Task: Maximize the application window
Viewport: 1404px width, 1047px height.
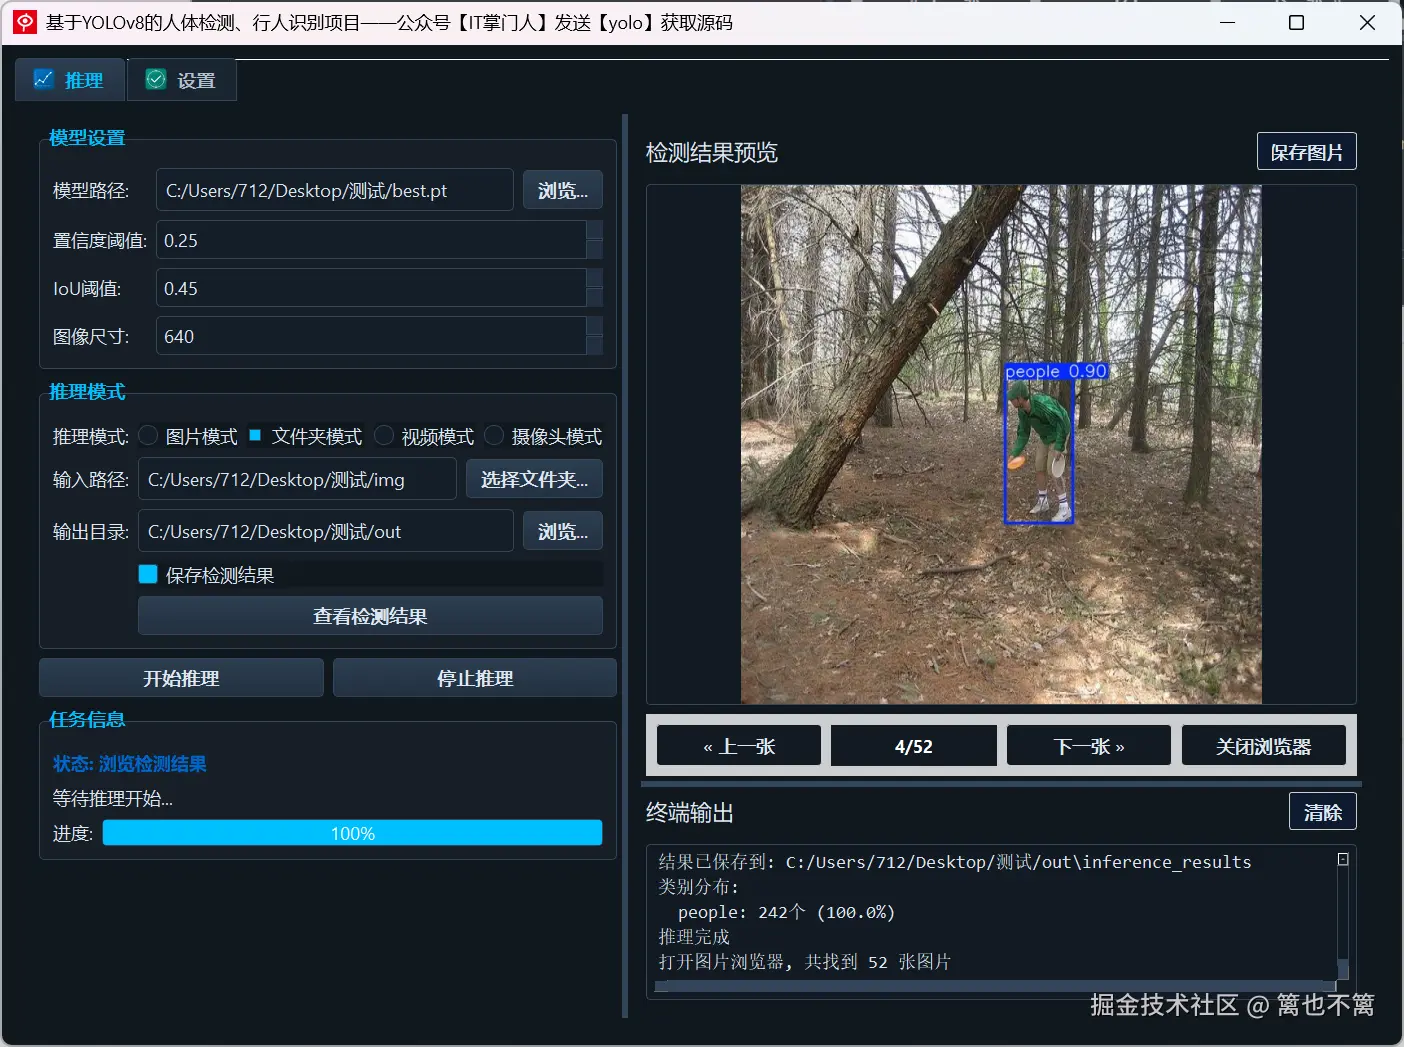Action: pyautogui.click(x=1296, y=22)
